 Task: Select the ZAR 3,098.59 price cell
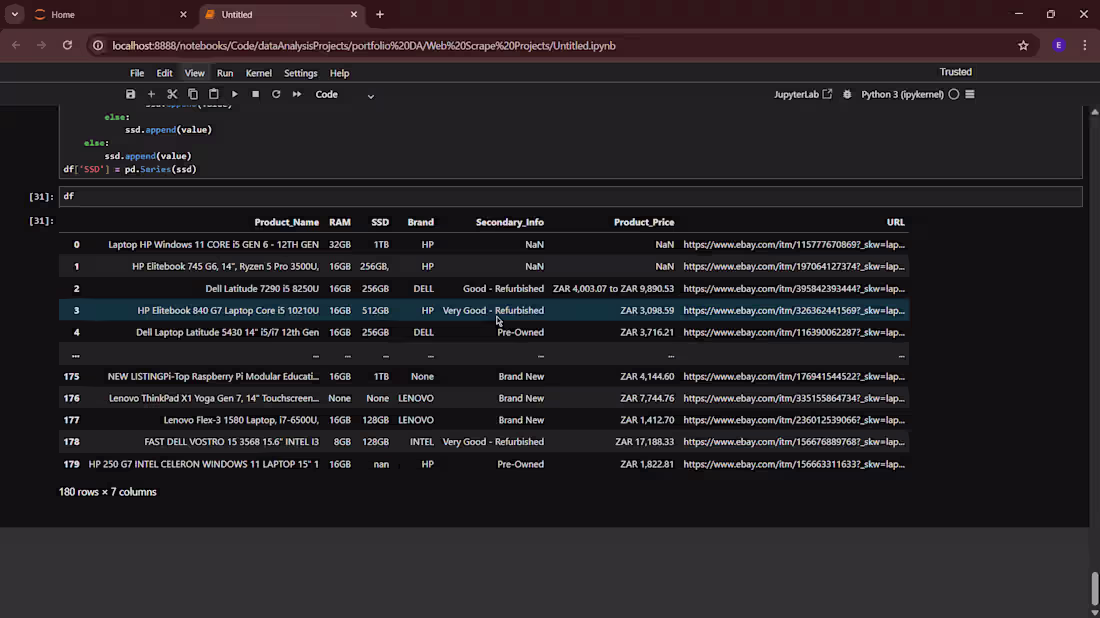click(647, 310)
